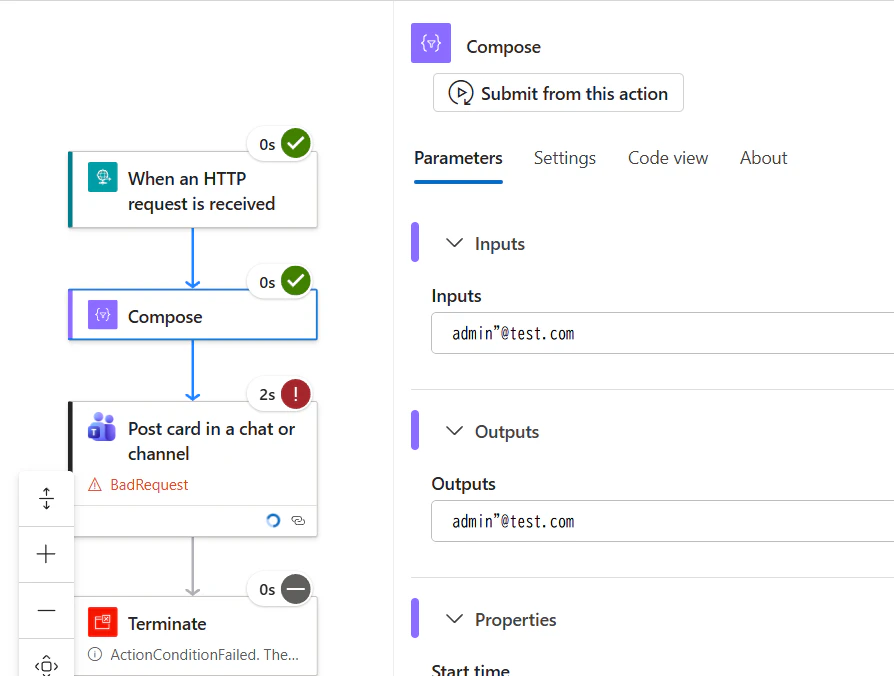Click the red Terminate action icon
The width and height of the screenshot is (894, 676).
(102, 623)
